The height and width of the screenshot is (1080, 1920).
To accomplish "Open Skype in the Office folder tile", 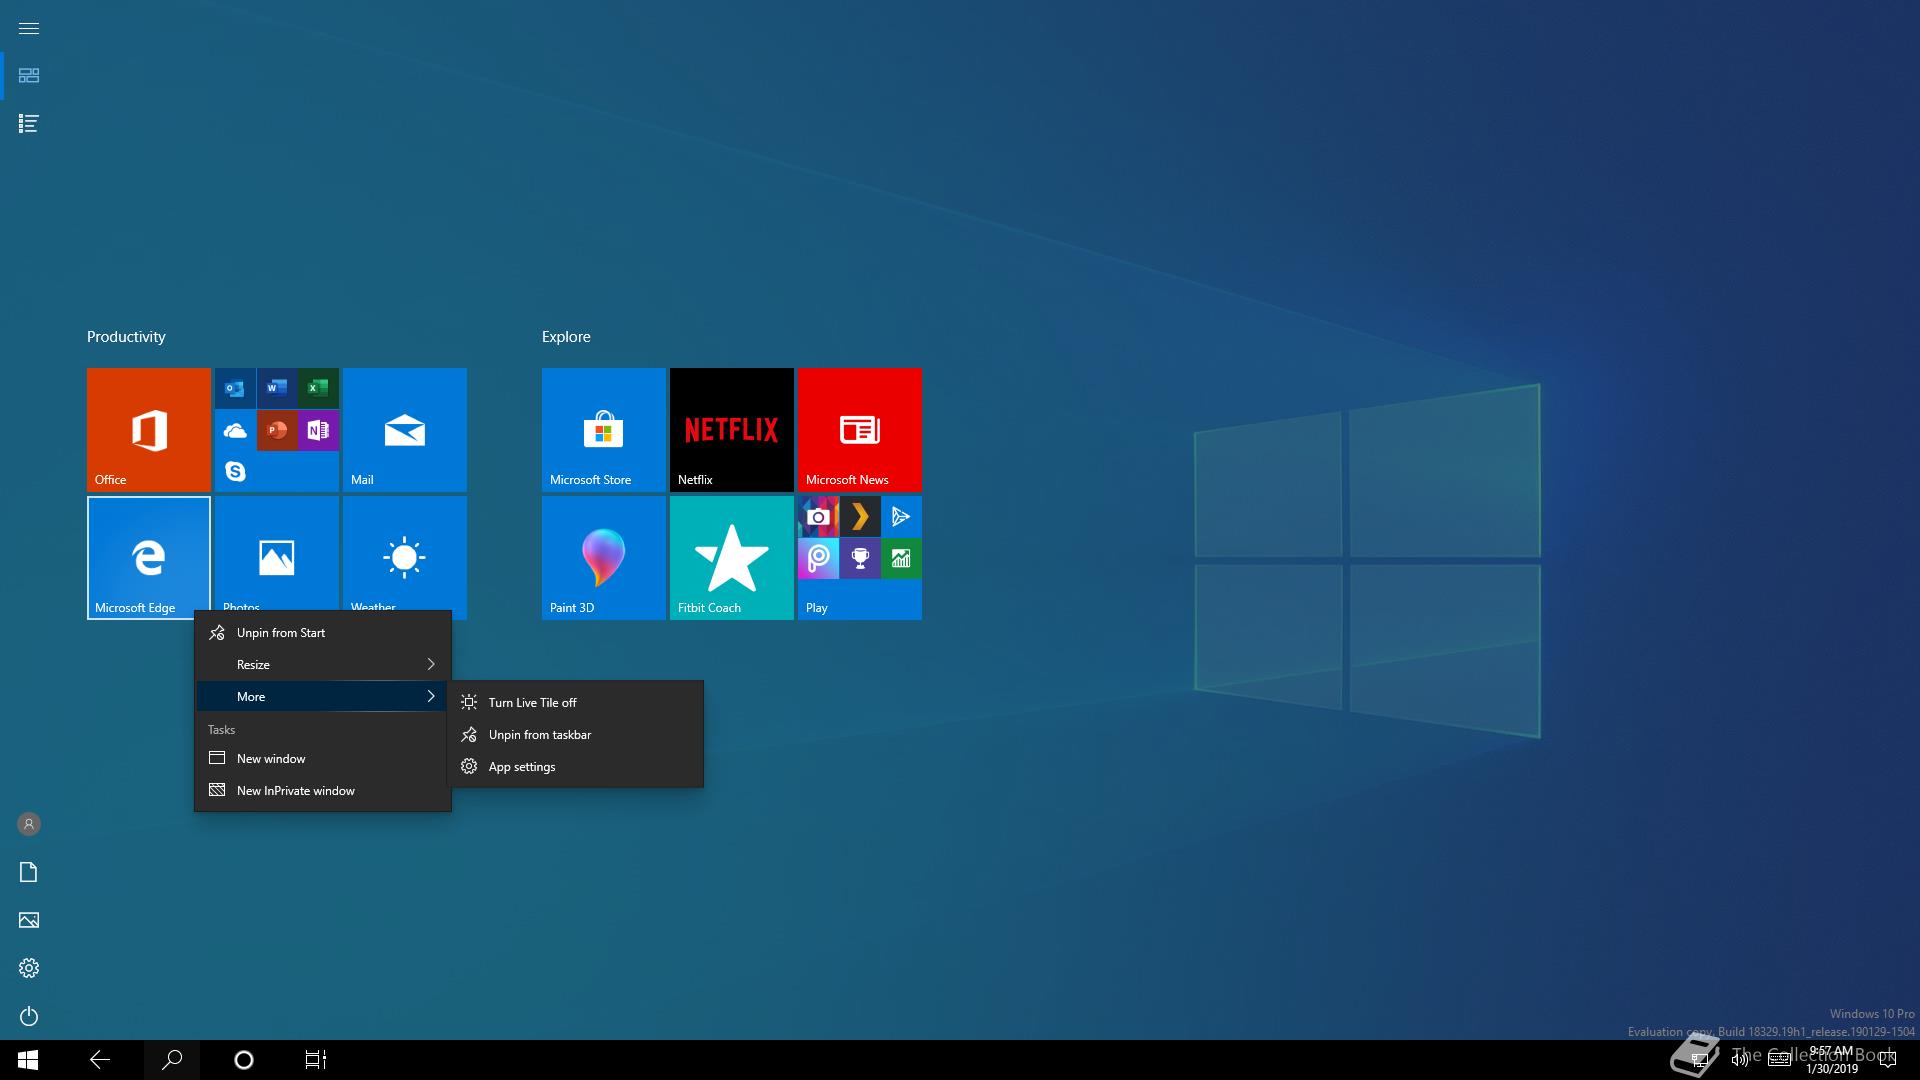I will [235, 471].
